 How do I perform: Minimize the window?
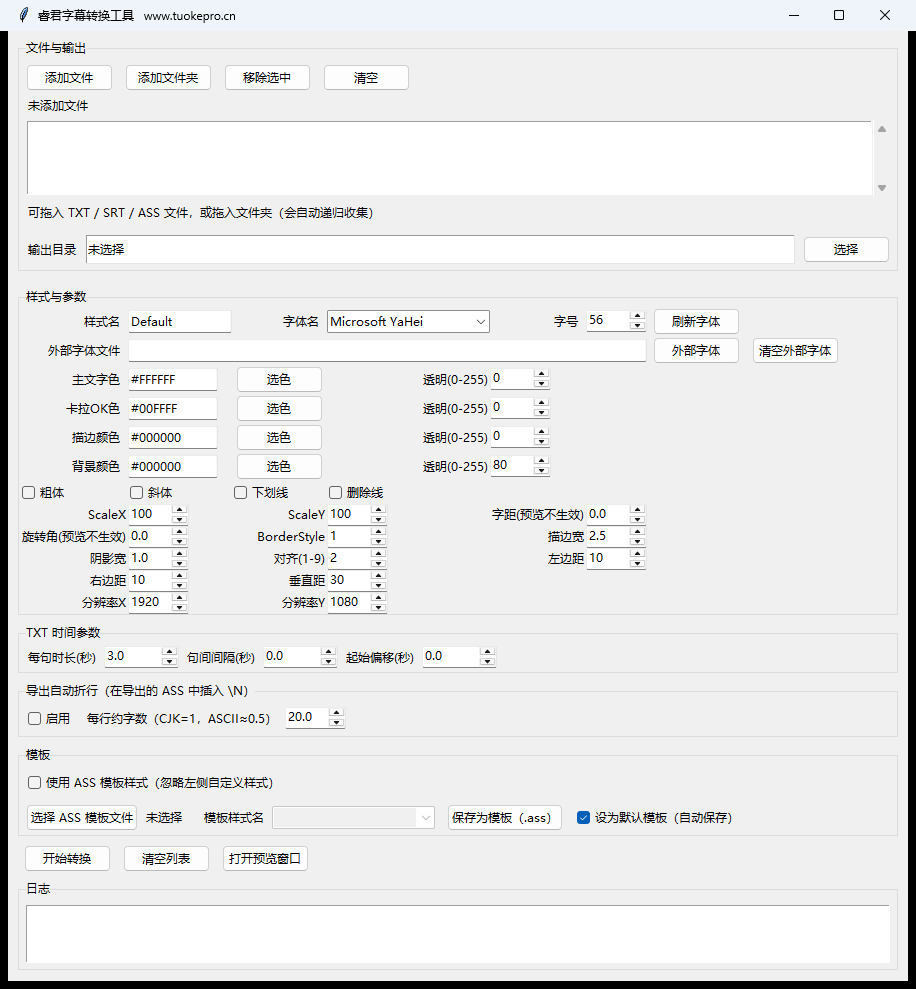(x=794, y=15)
